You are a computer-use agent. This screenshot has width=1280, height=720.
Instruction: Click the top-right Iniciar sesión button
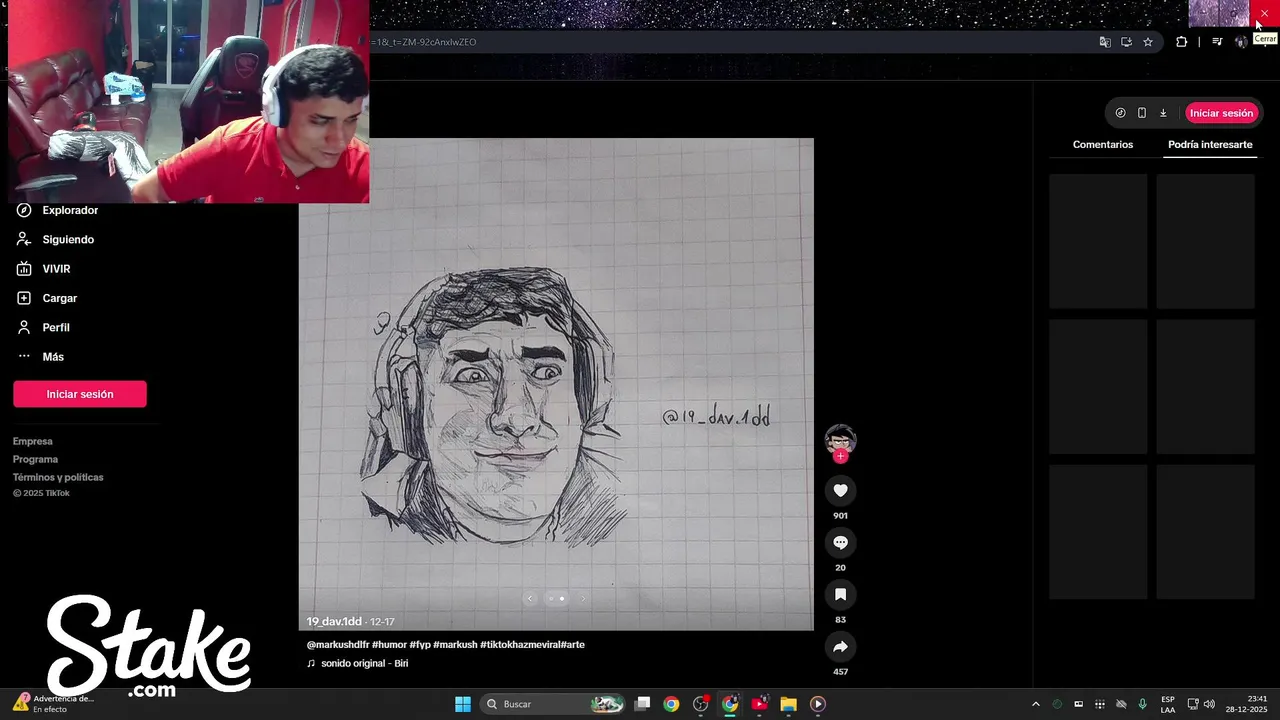pyautogui.click(x=1221, y=113)
